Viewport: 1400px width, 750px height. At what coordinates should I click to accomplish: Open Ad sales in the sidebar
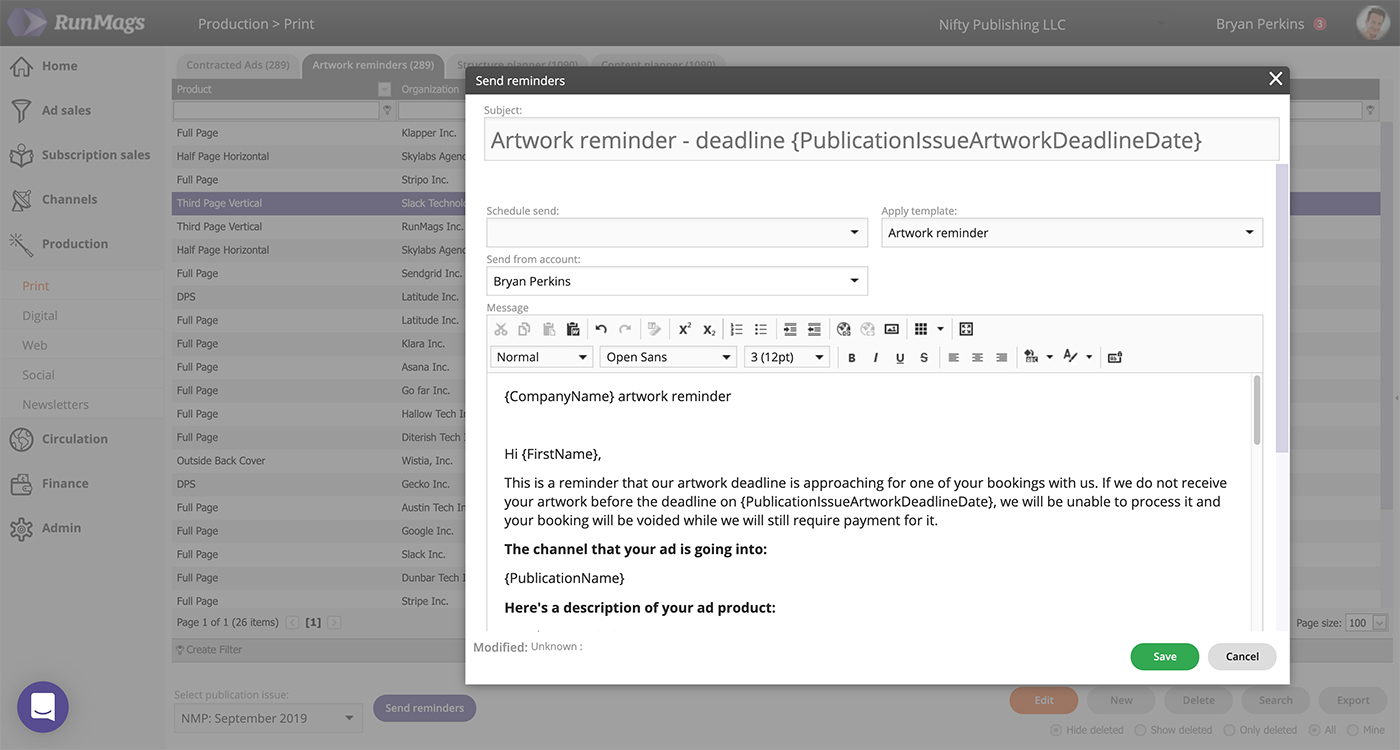click(66, 110)
